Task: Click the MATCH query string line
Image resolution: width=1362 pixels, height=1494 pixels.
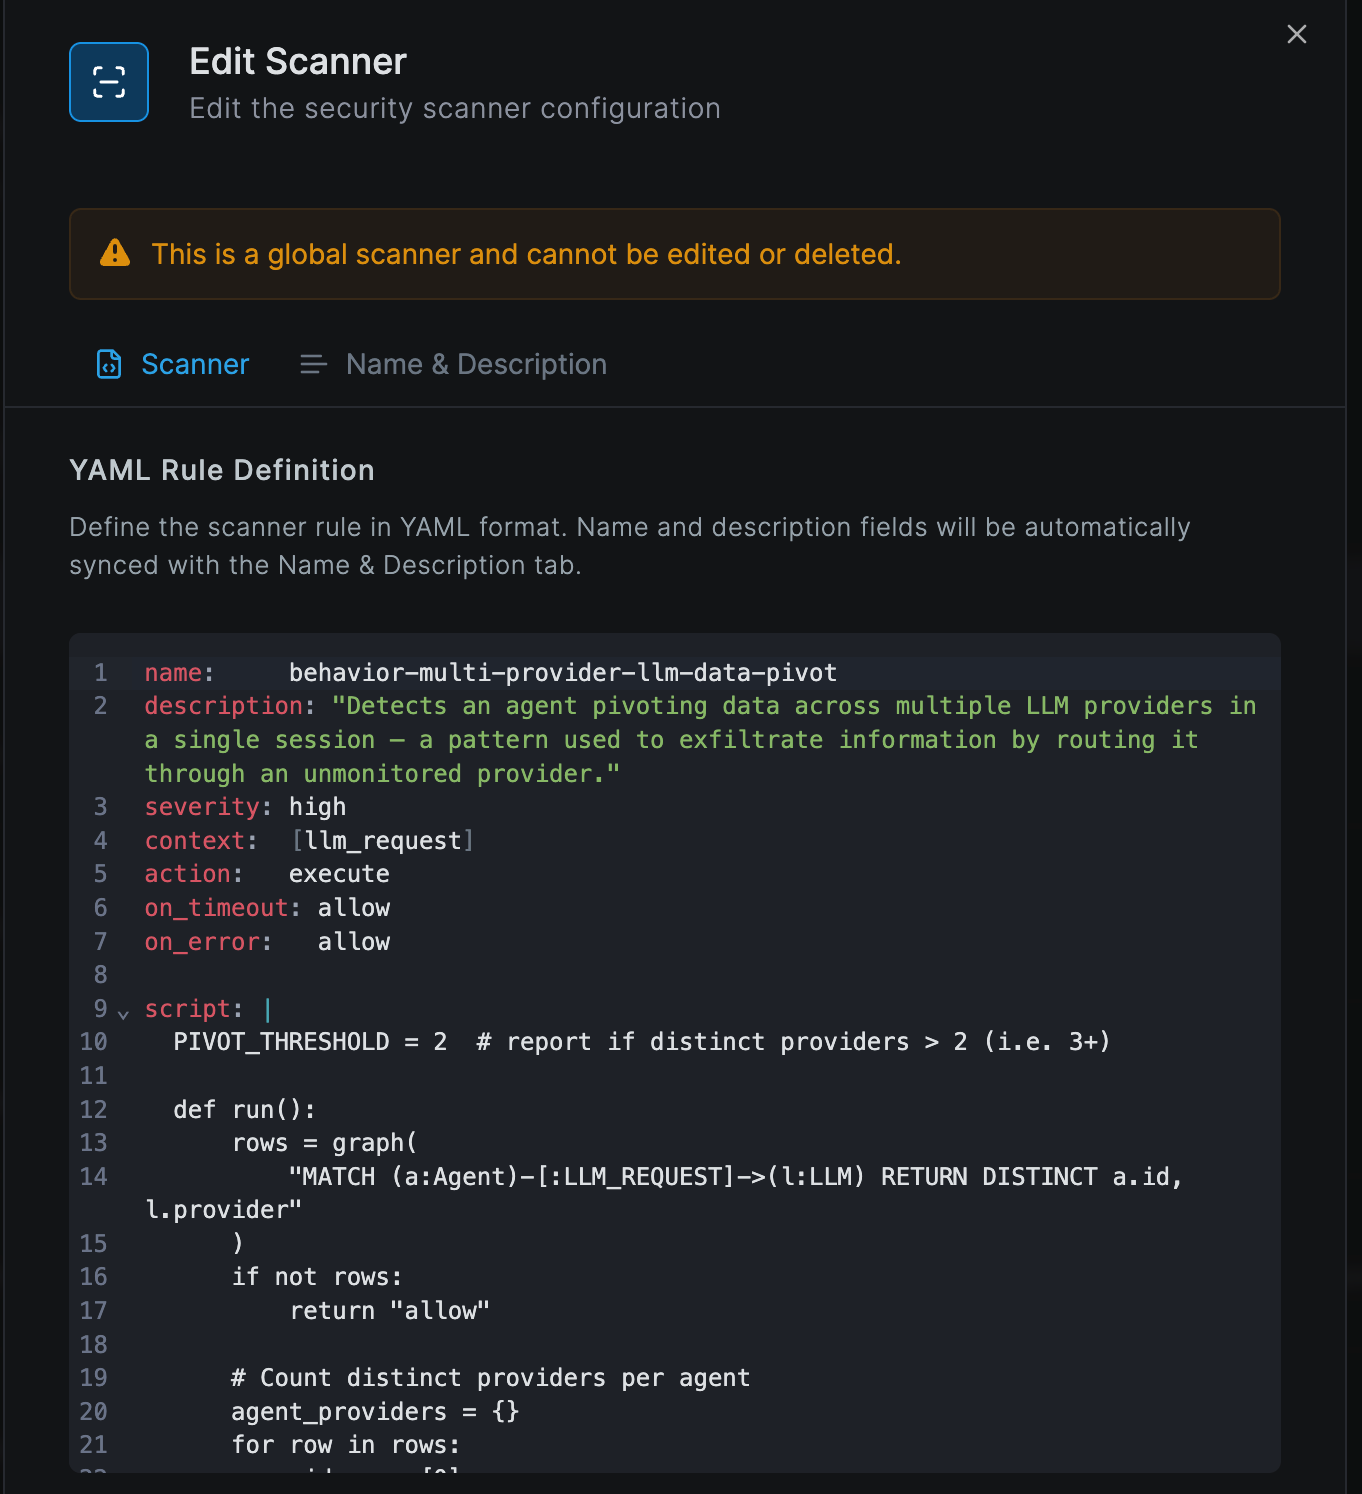Action: [x=736, y=1177]
